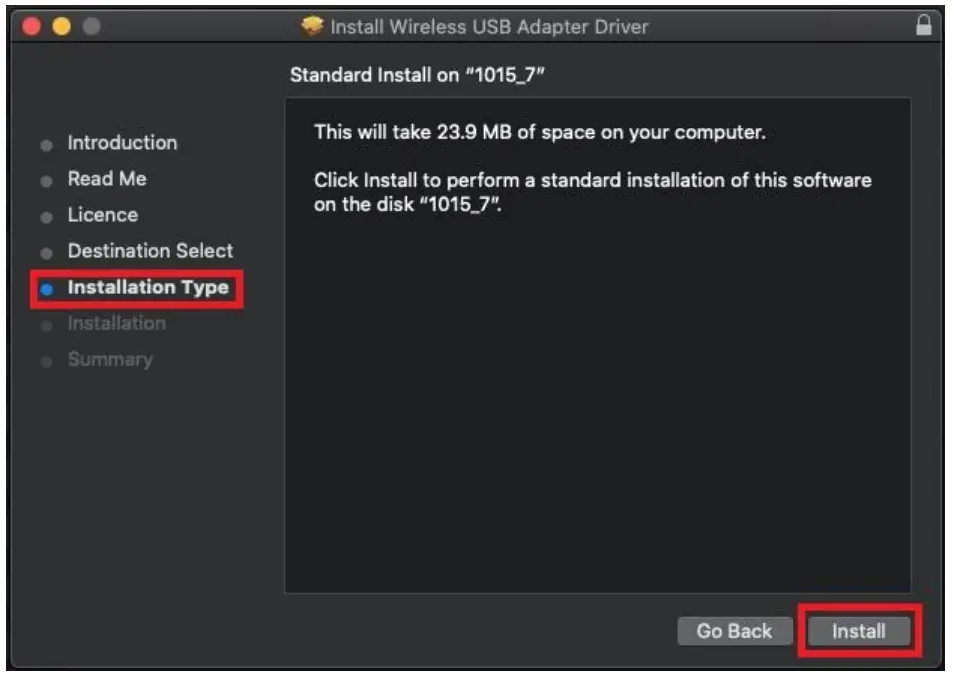Click the highlighted Installation Type step

(x=148, y=288)
